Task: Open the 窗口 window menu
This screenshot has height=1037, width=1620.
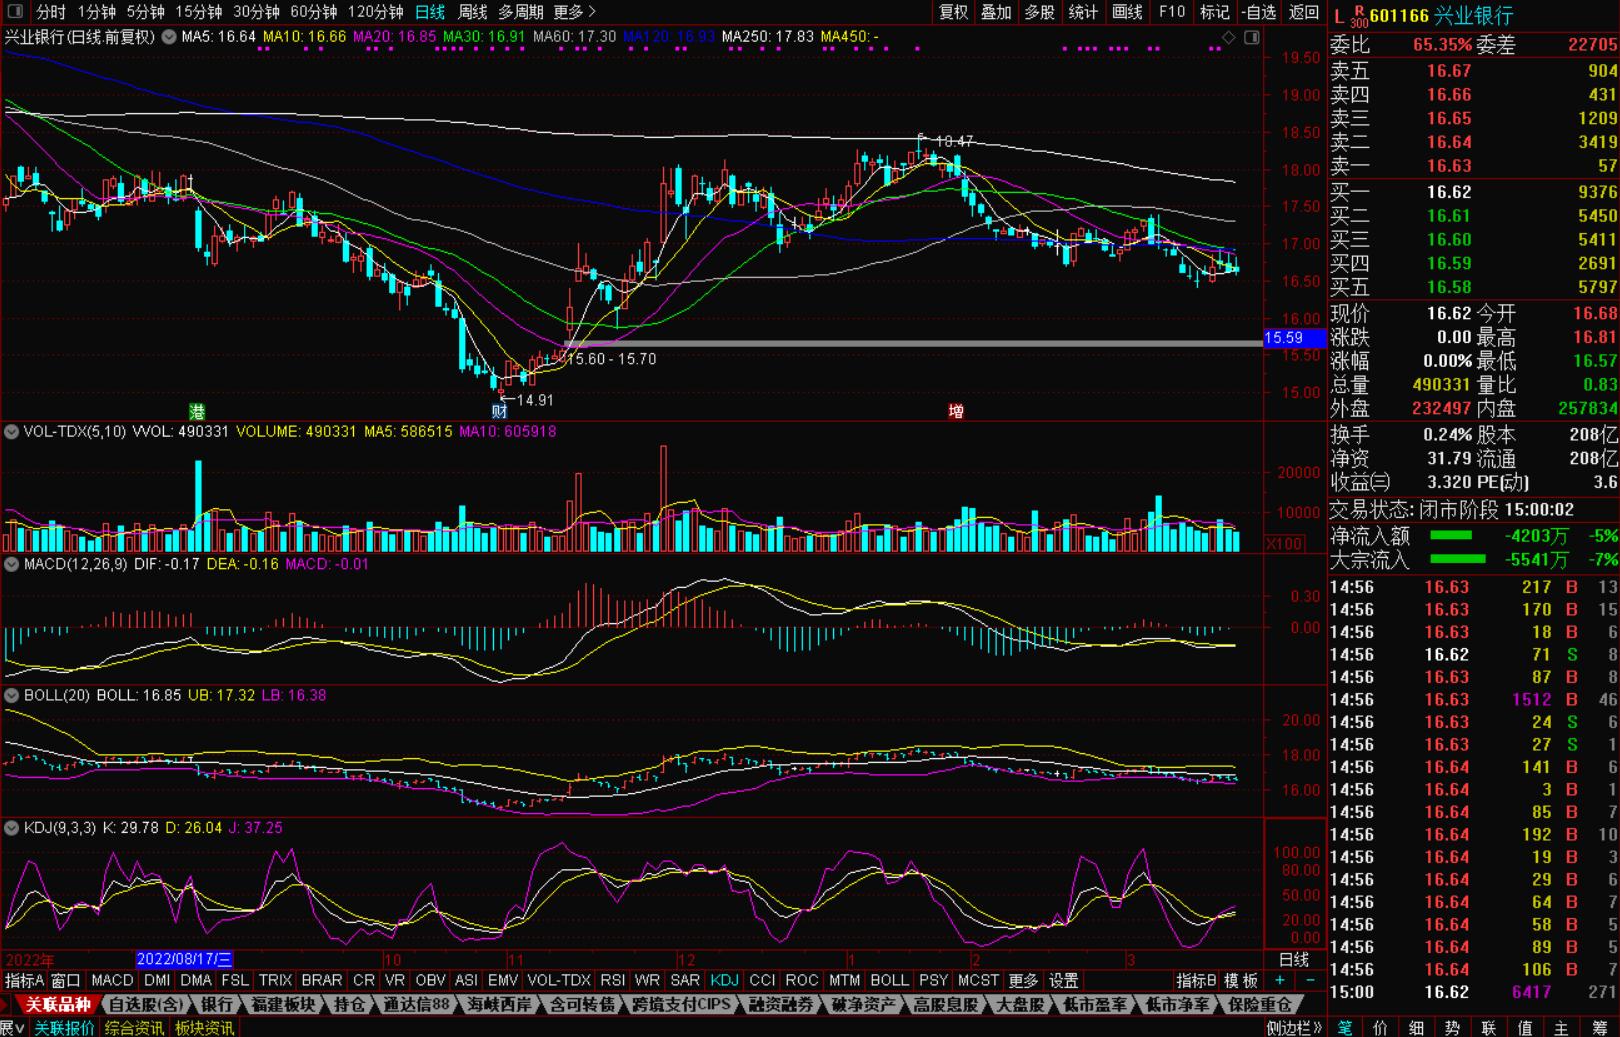Action: (66, 981)
